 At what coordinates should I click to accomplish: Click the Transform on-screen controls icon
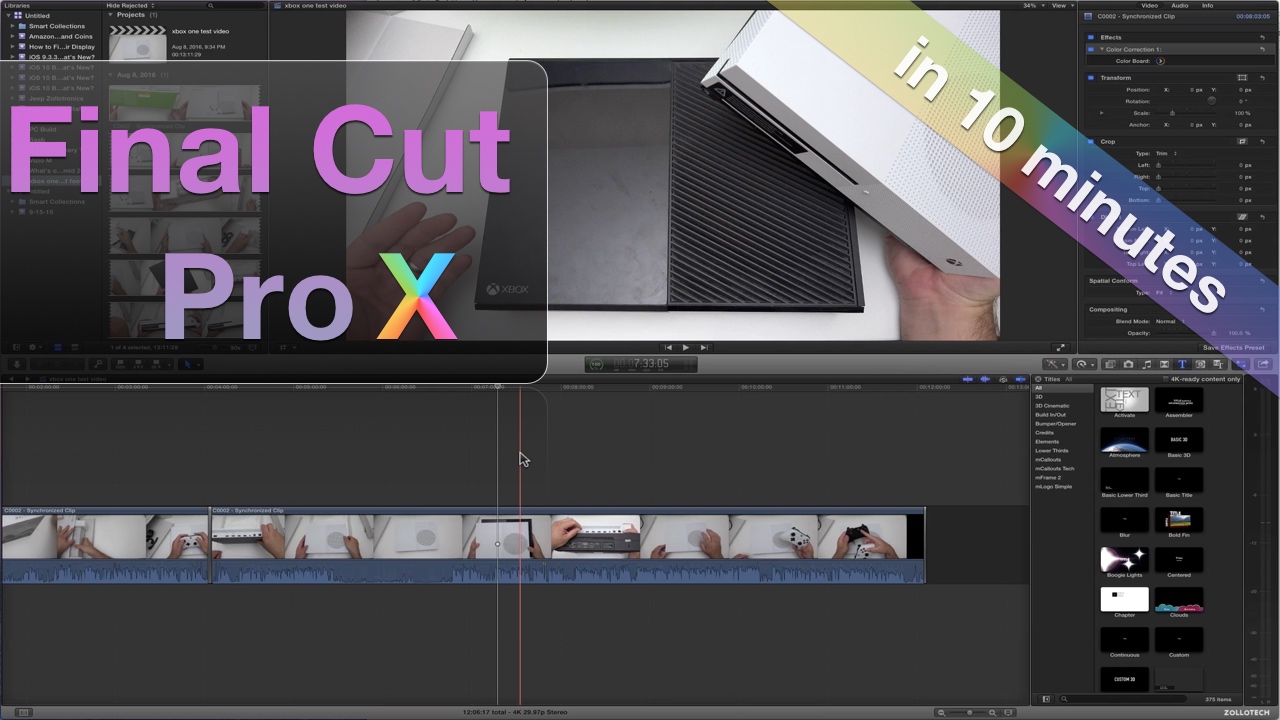point(1242,77)
